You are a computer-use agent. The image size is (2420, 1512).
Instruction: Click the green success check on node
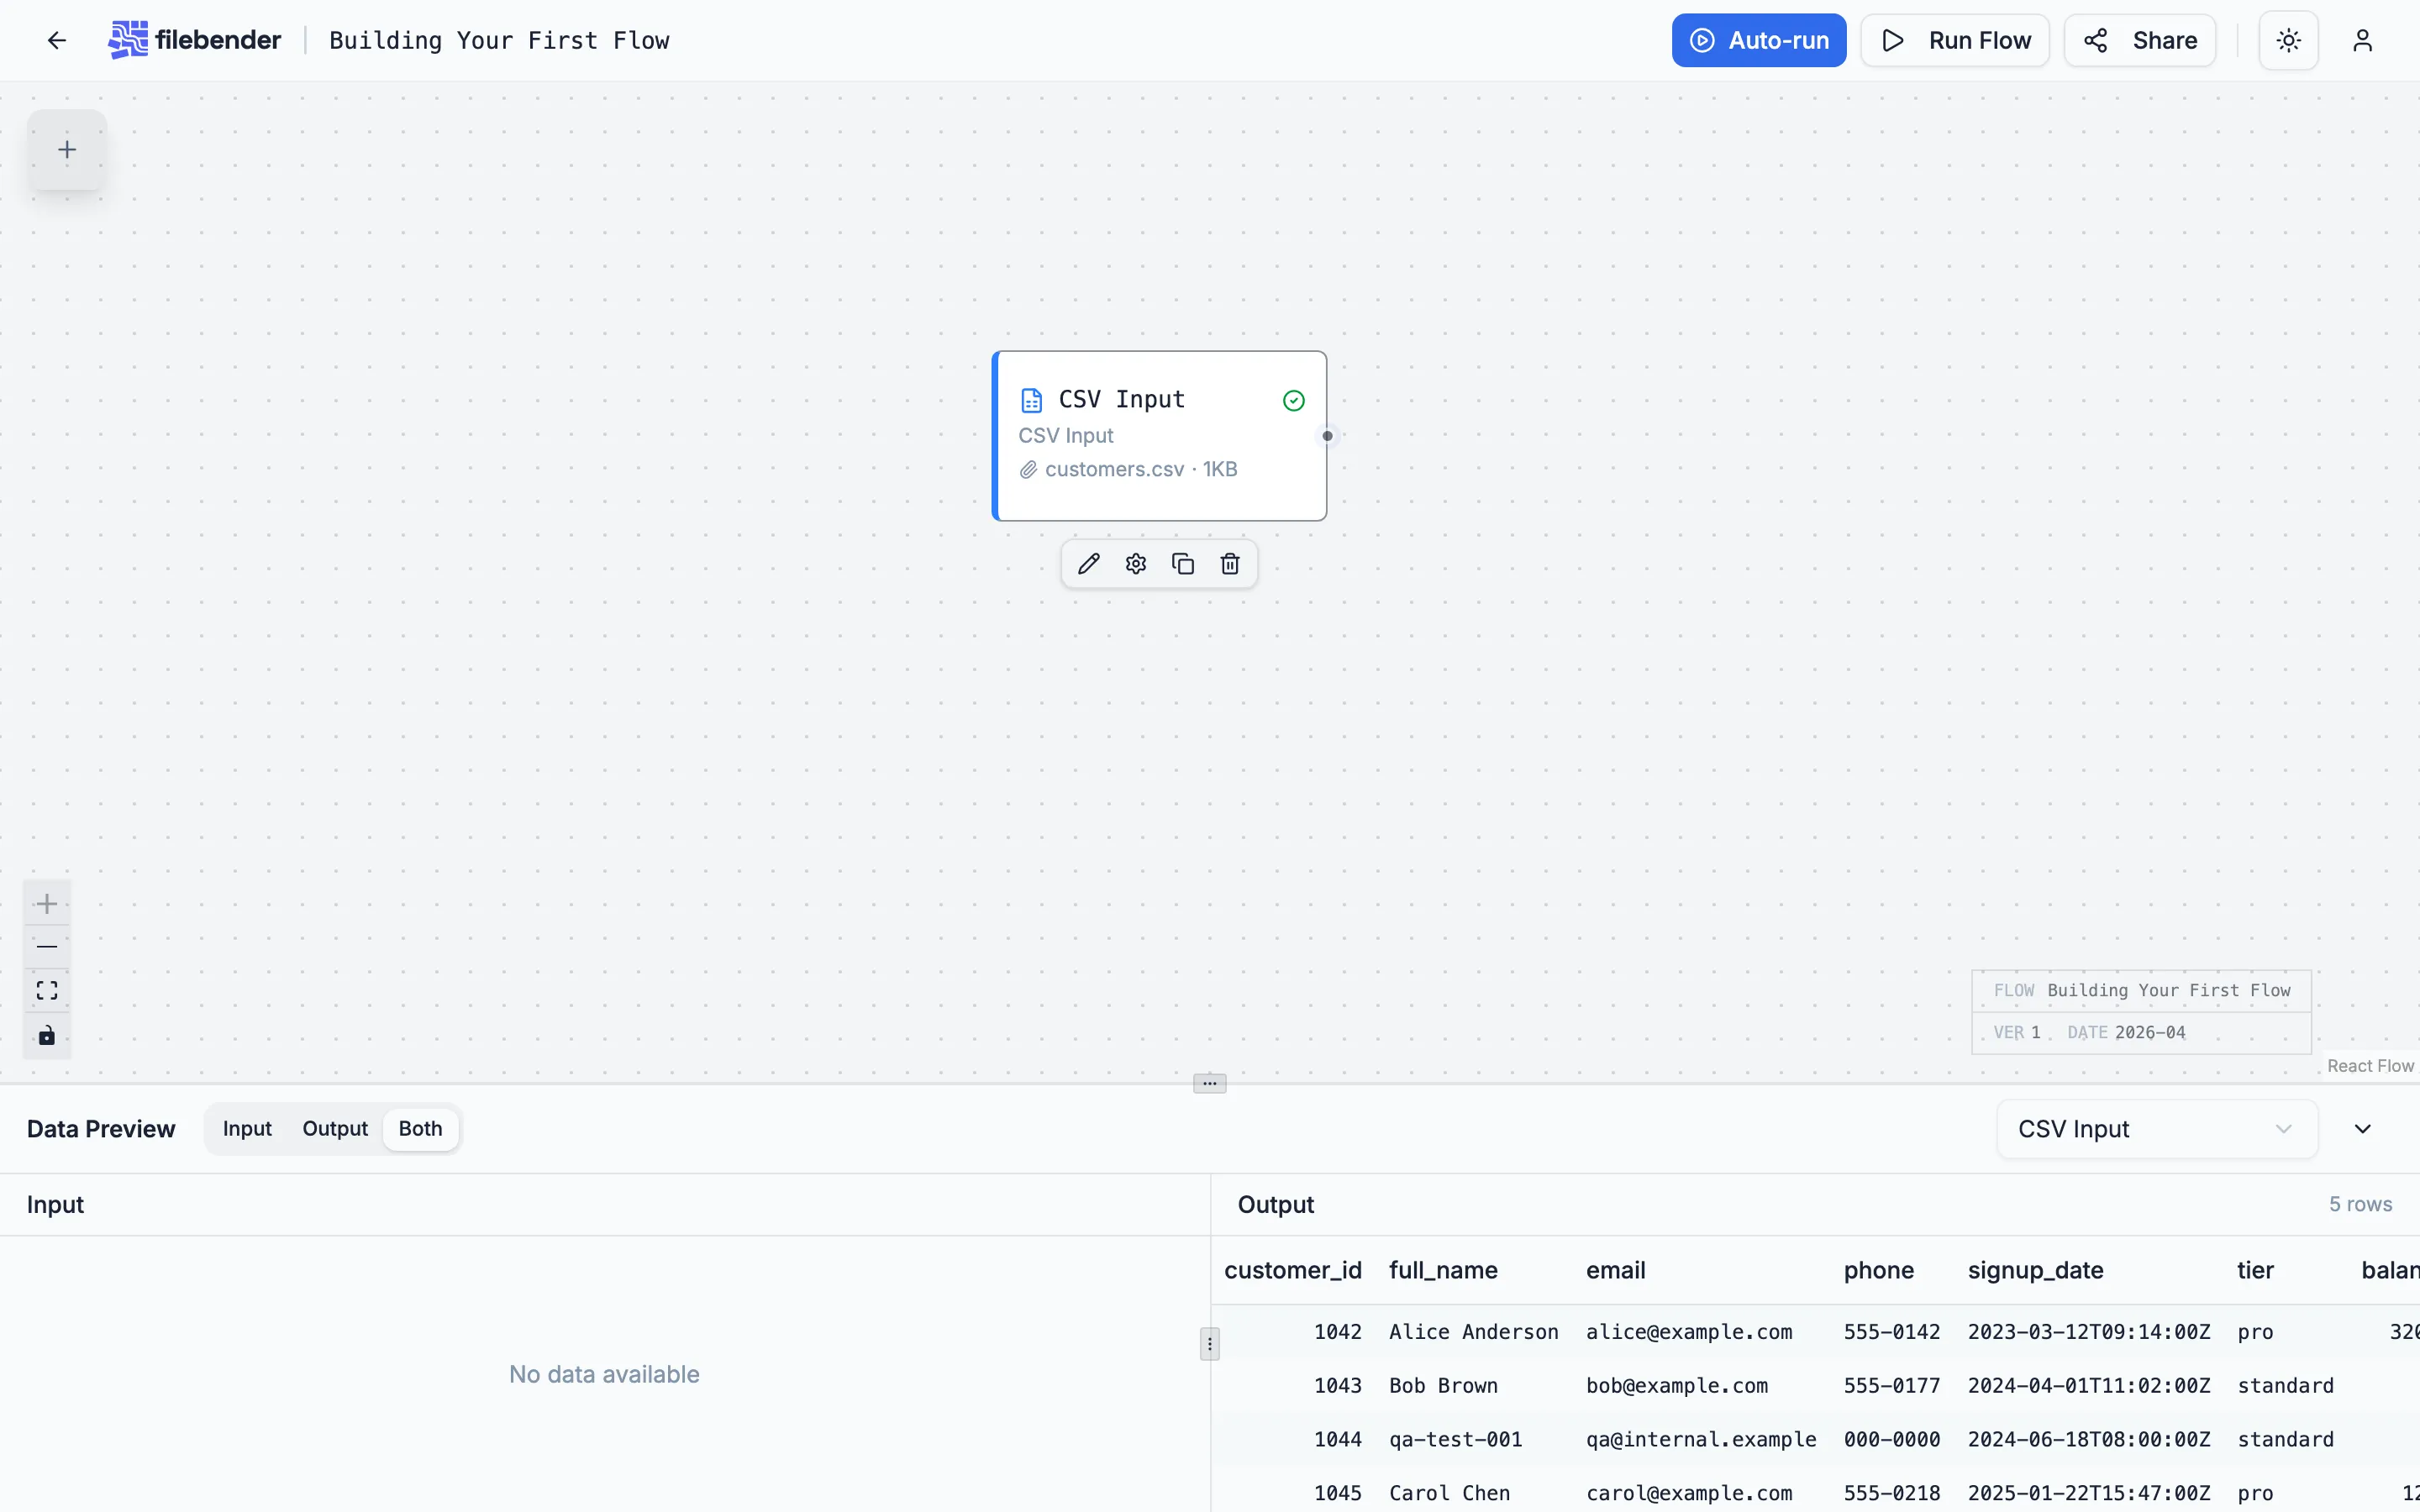point(1293,400)
